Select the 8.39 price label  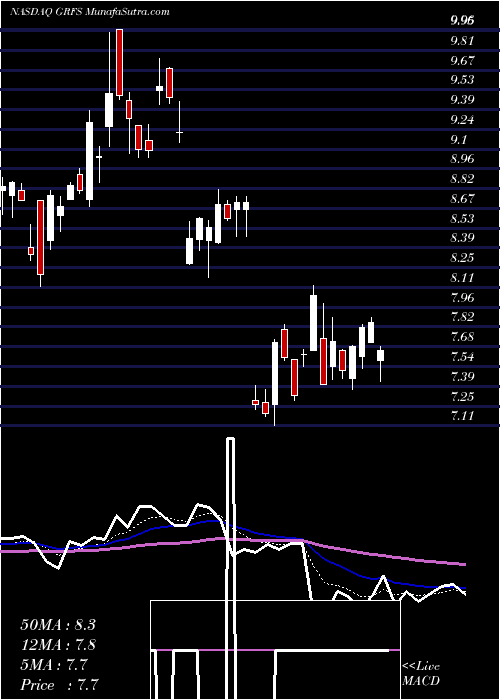(462, 238)
